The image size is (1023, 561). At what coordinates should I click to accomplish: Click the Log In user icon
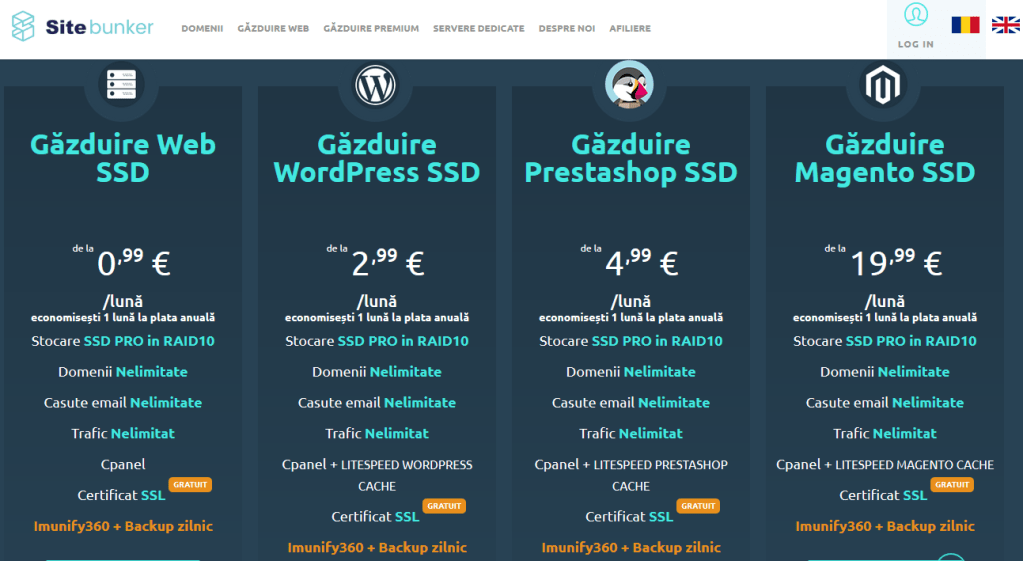(x=915, y=15)
